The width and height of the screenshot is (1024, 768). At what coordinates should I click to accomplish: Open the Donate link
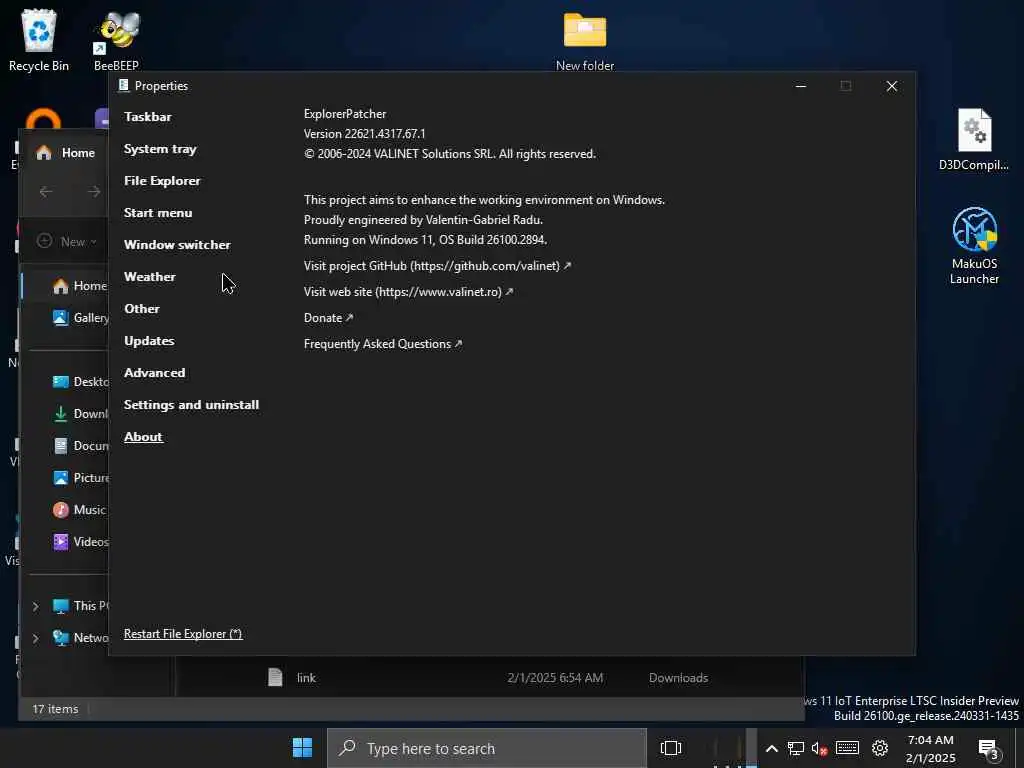pyautogui.click(x=328, y=318)
